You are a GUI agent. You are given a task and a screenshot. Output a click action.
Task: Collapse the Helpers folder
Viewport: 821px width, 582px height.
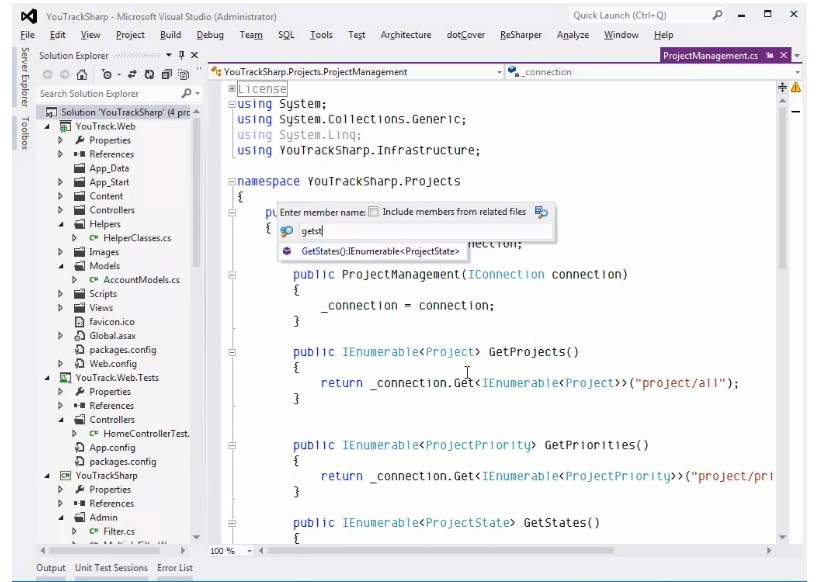pos(61,224)
